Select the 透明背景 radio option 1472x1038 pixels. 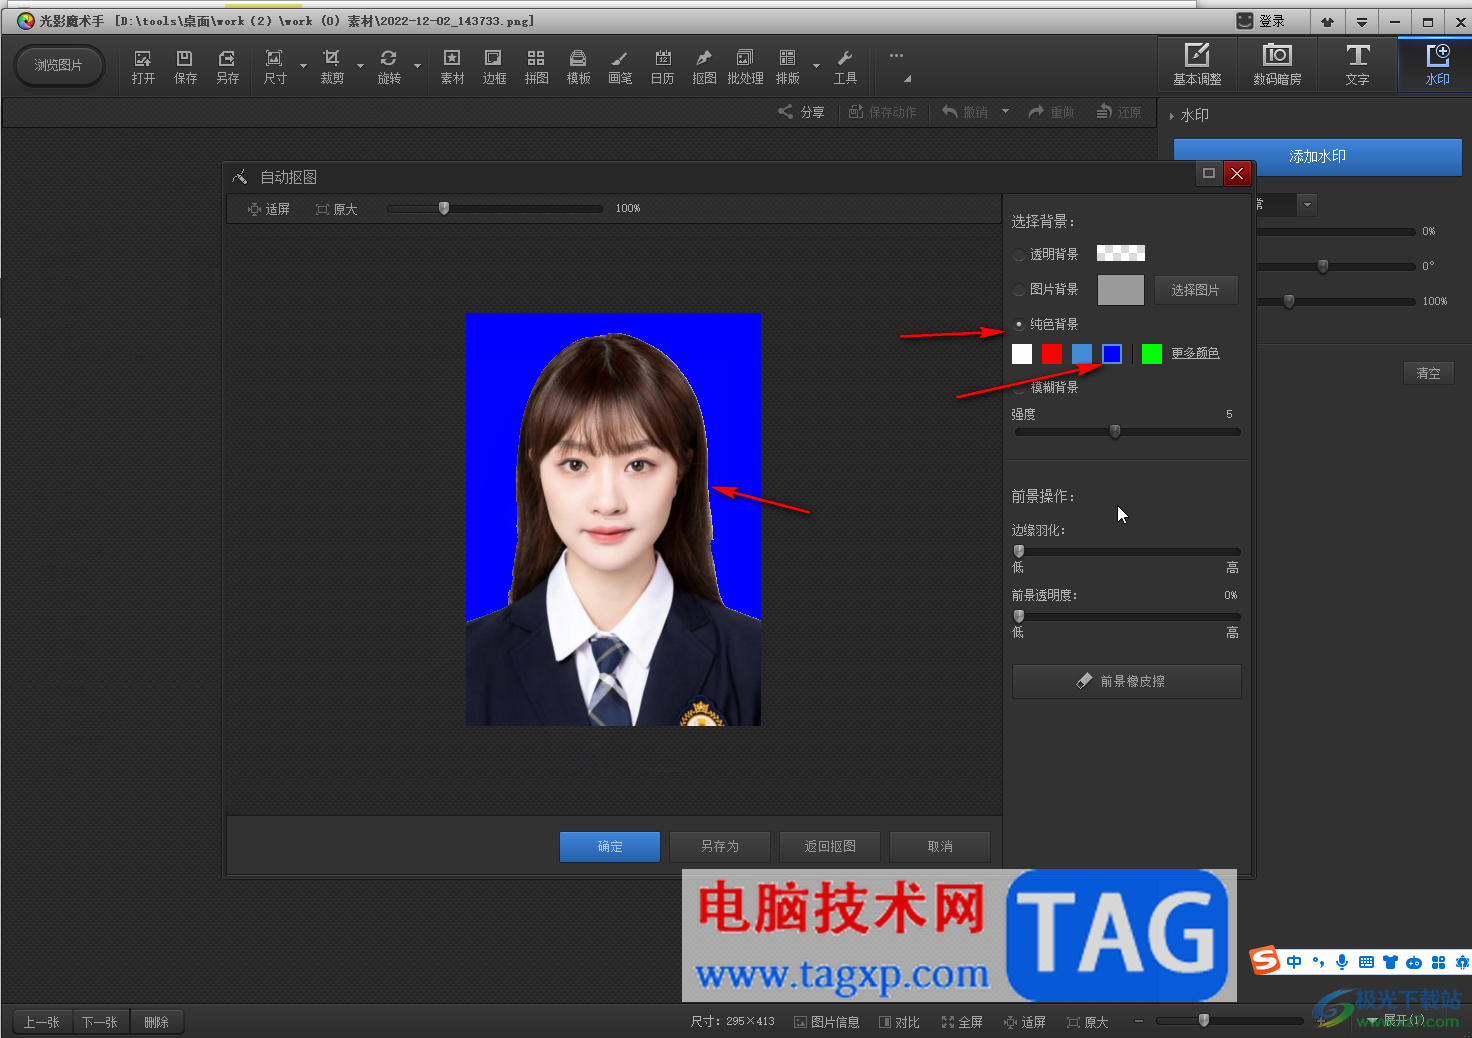tap(1019, 255)
